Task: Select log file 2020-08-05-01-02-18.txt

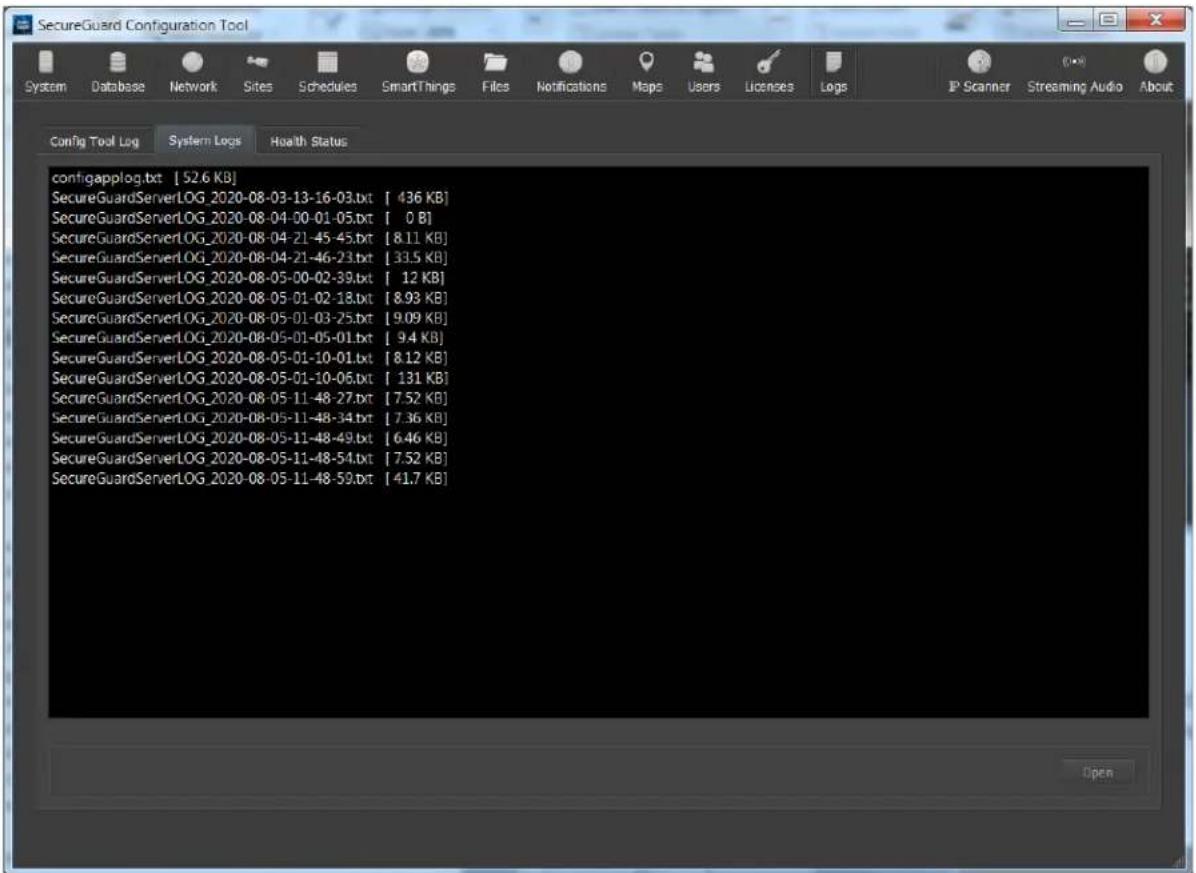Action: pyautogui.click(x=249, y=298)
